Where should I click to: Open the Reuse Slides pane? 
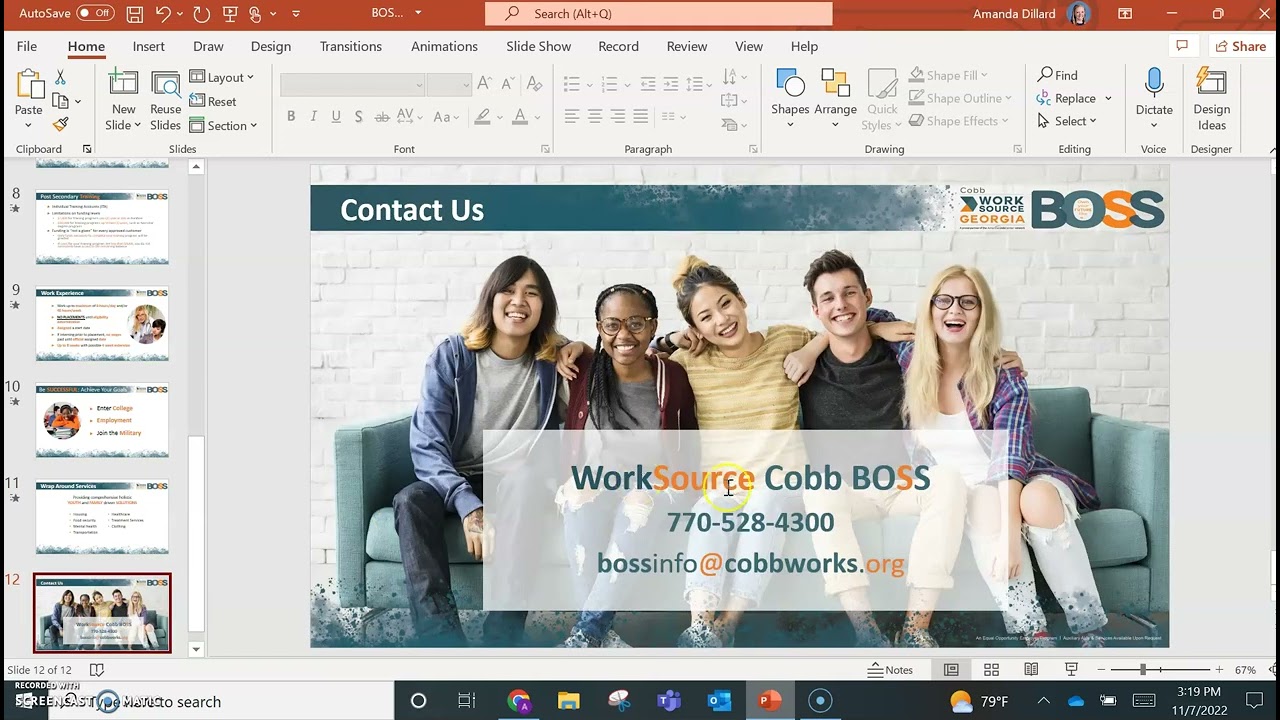point(165,100)
